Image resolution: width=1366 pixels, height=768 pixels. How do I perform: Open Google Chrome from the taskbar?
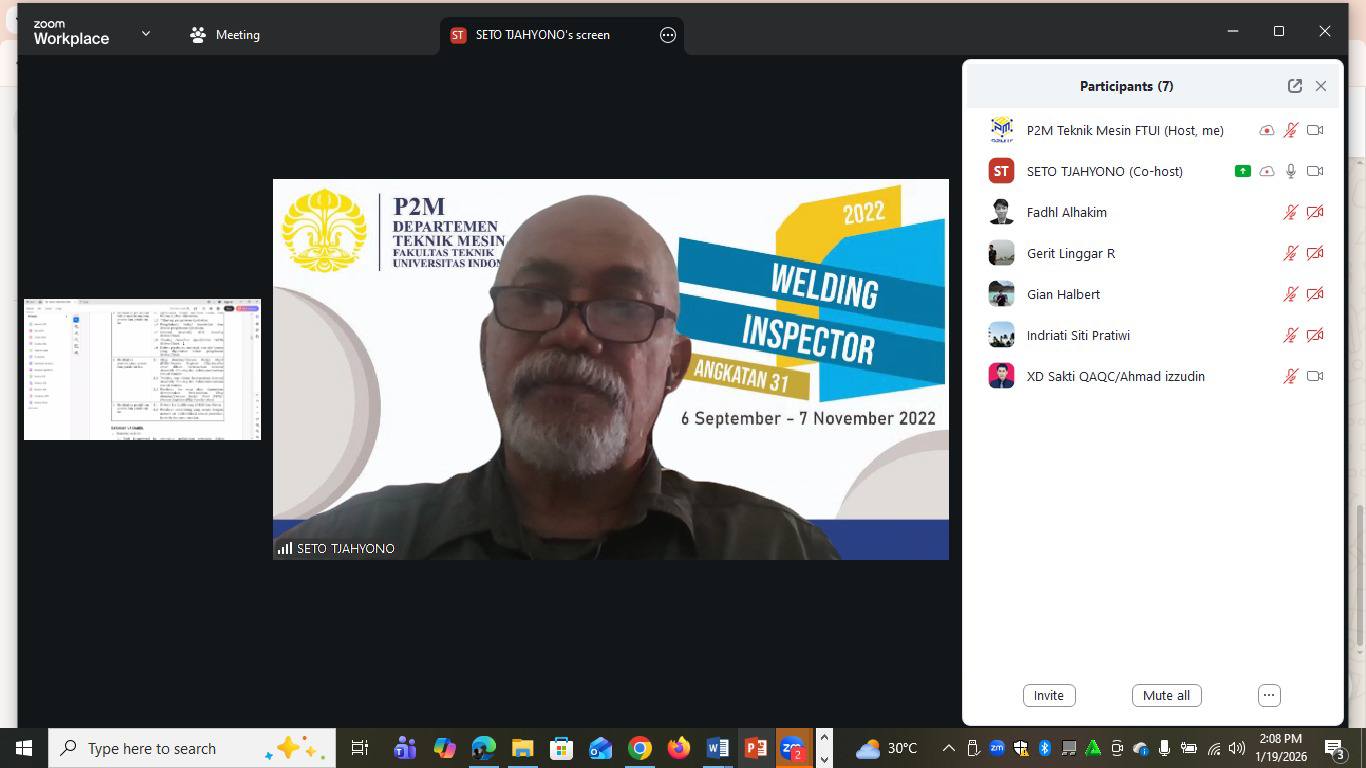point(640,748)
